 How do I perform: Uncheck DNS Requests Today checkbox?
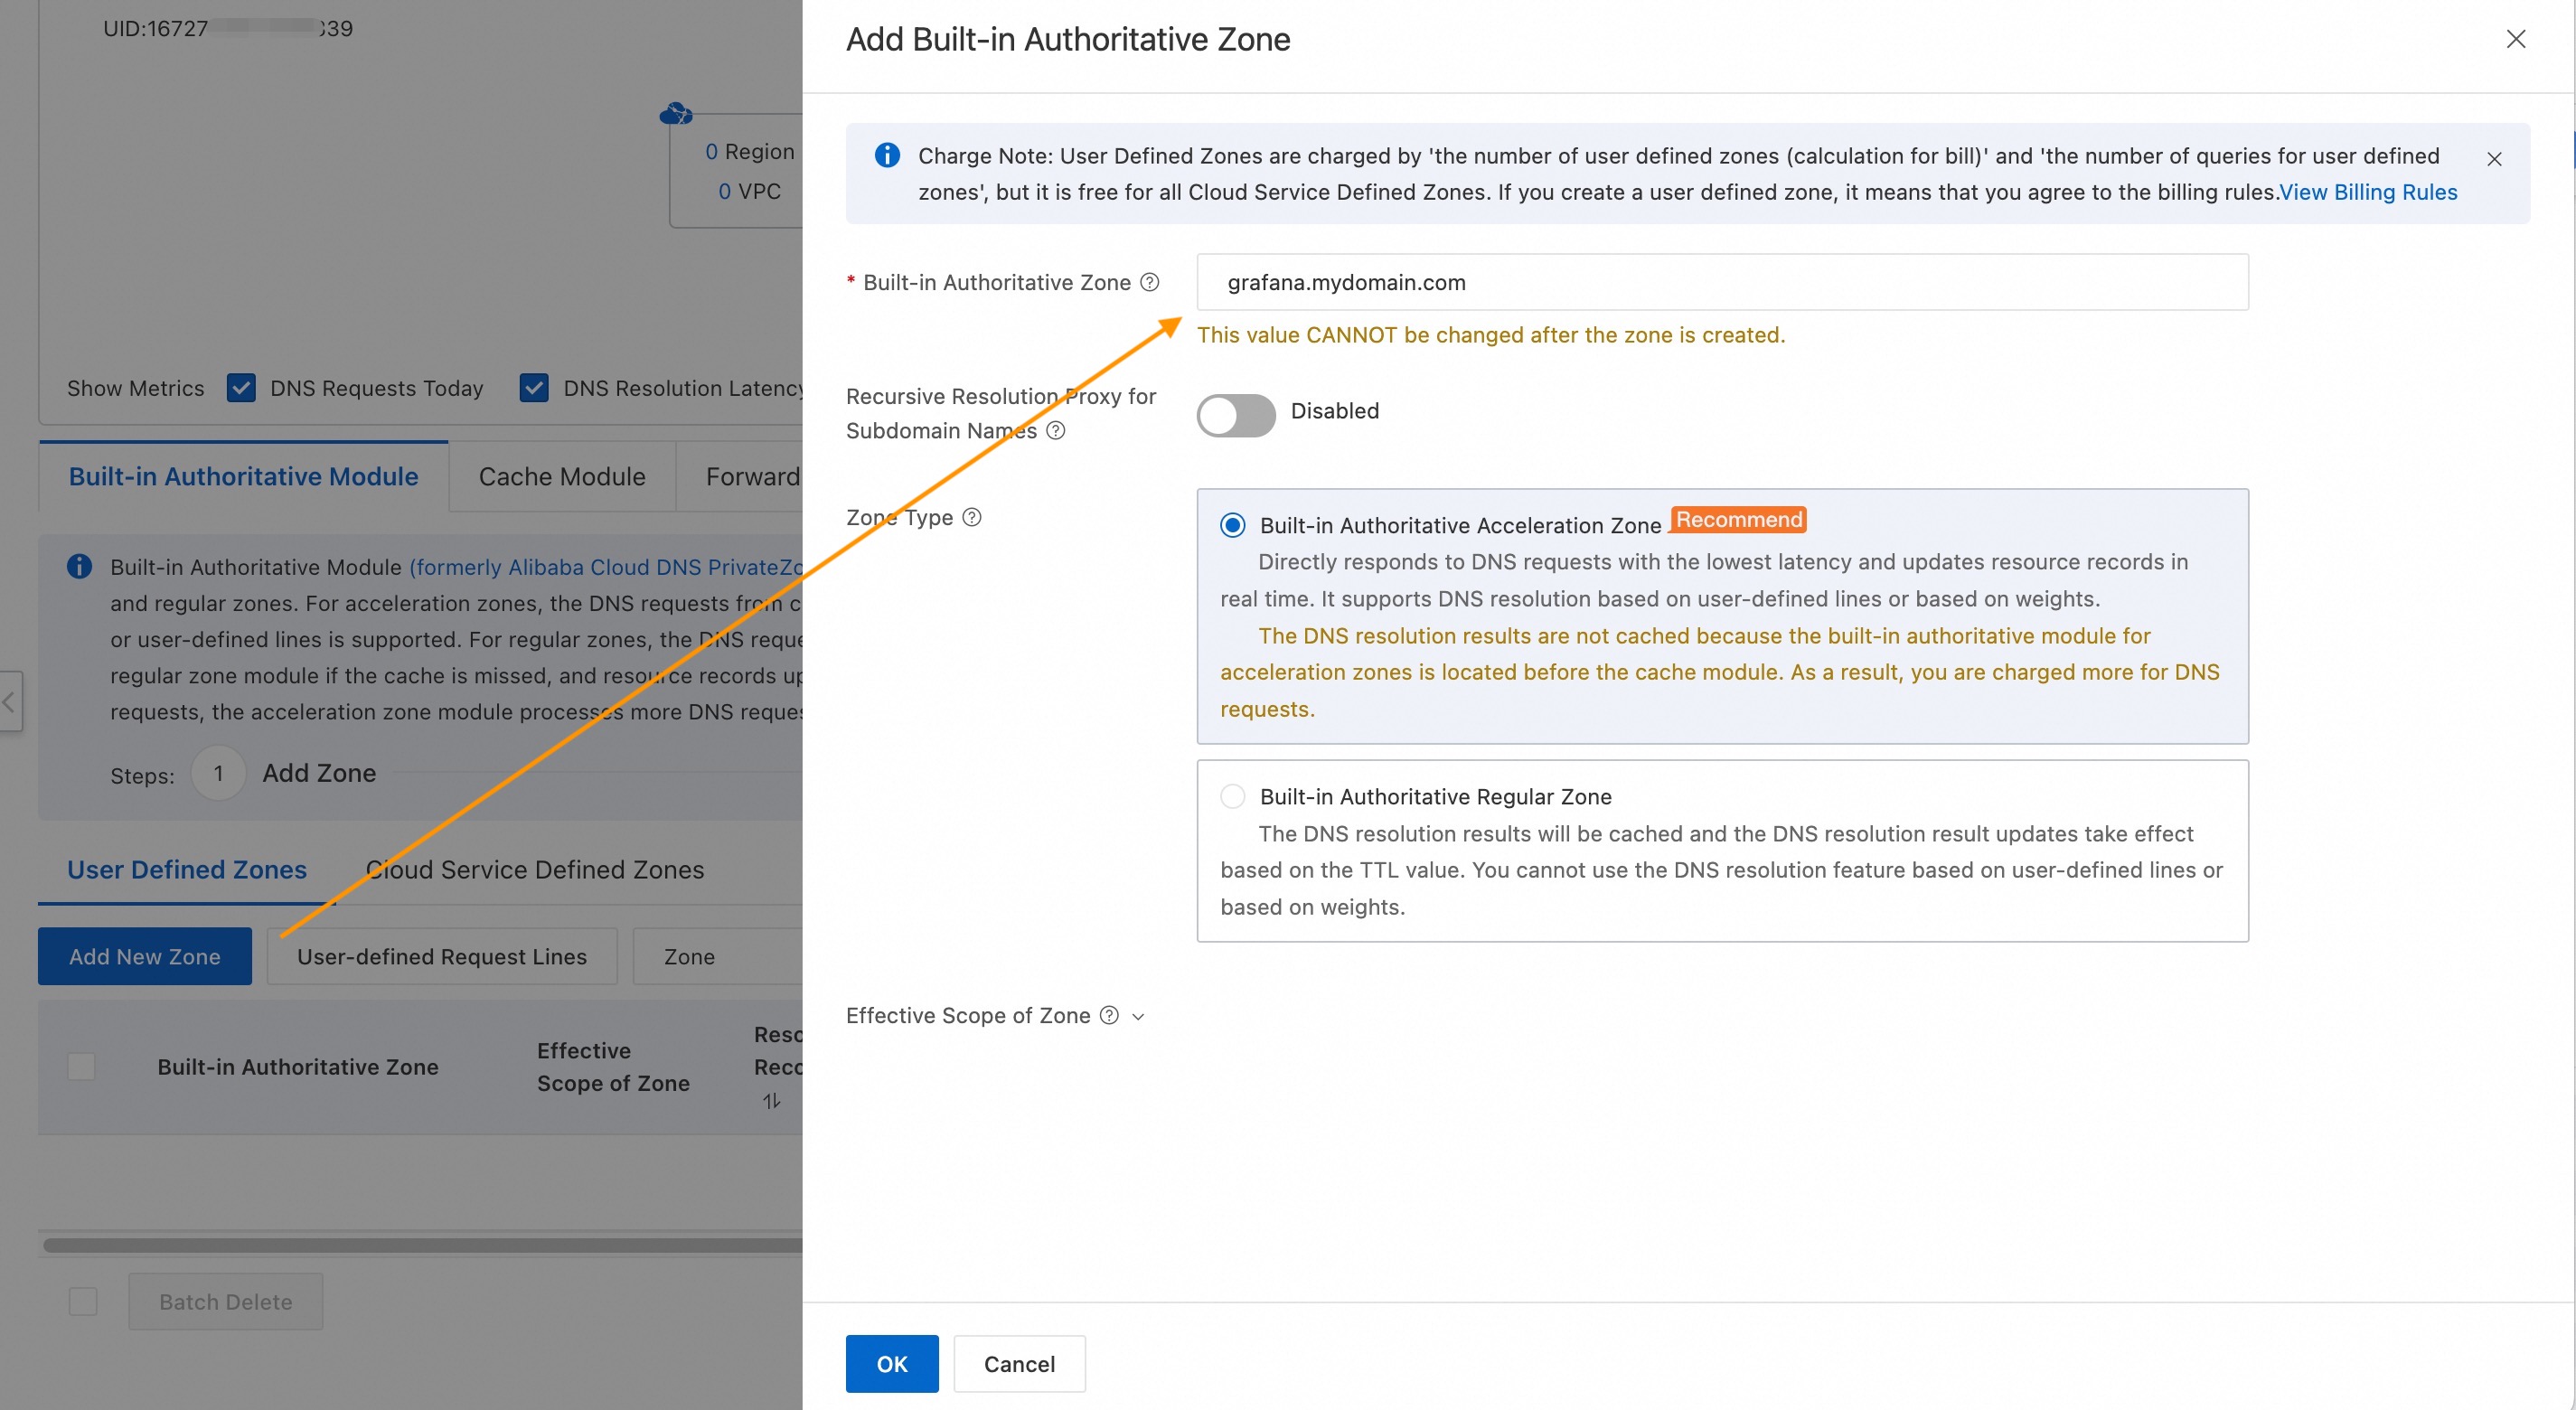241,388
